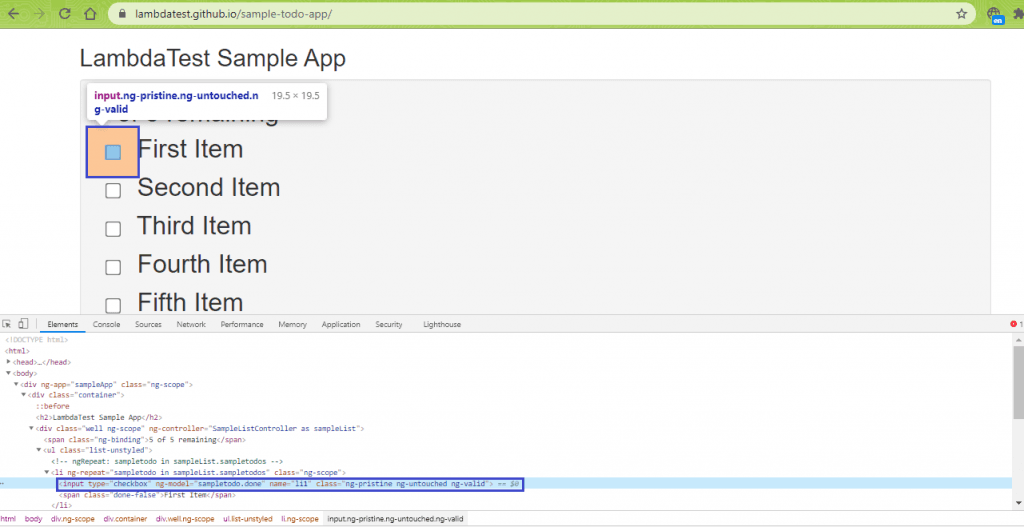Screen dimensions: 1024x527
Task: Select the closing li tag line
Action: point(62,505)
